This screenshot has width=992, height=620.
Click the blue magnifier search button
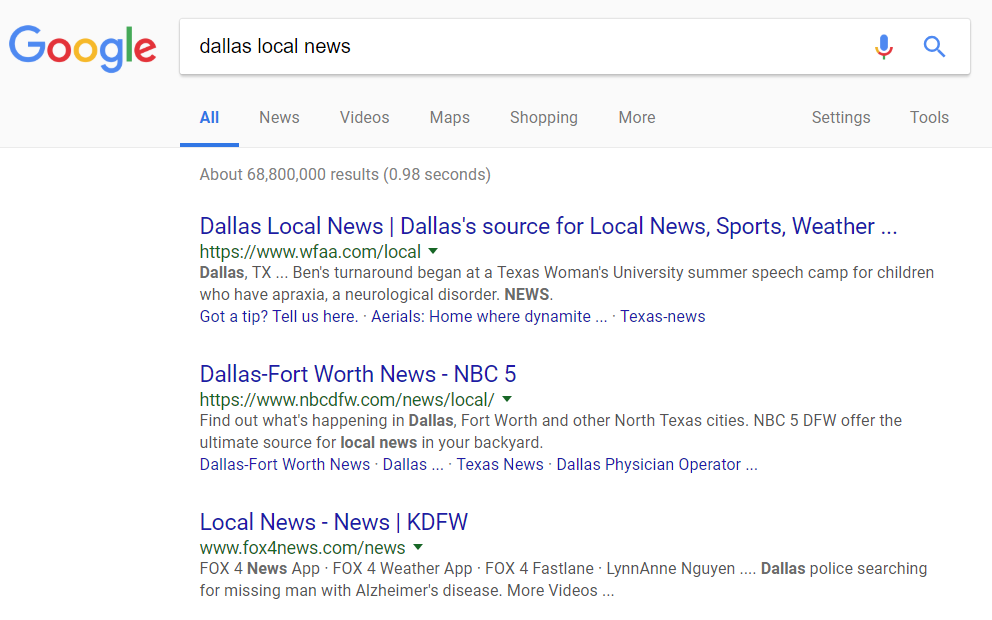click(x=934, y=46)
